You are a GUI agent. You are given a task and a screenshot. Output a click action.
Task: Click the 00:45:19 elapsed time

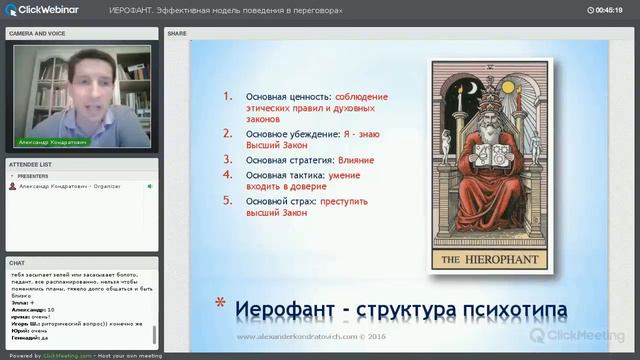pyautogui.click(x=609, y=10)
